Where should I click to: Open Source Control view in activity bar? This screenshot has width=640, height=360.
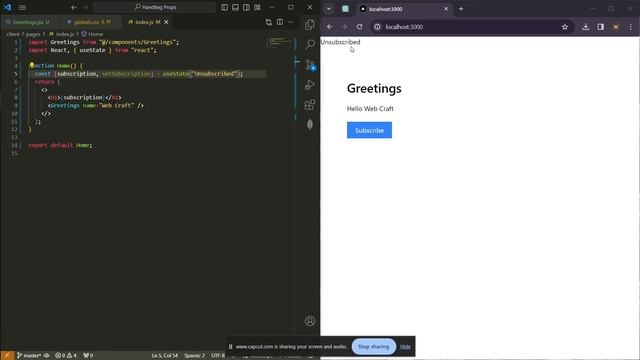click(310, 64)
